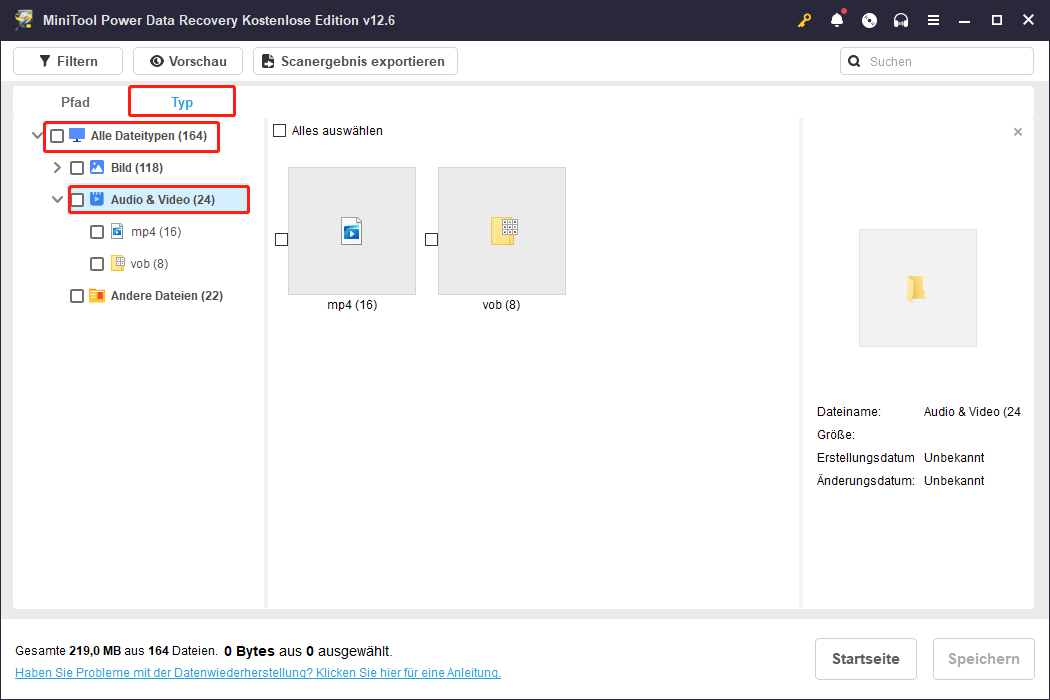The height and width of the screenshot is (700, 1050).
Task: Tick the Bild (118) checkbox
Action: click(77, 168)
